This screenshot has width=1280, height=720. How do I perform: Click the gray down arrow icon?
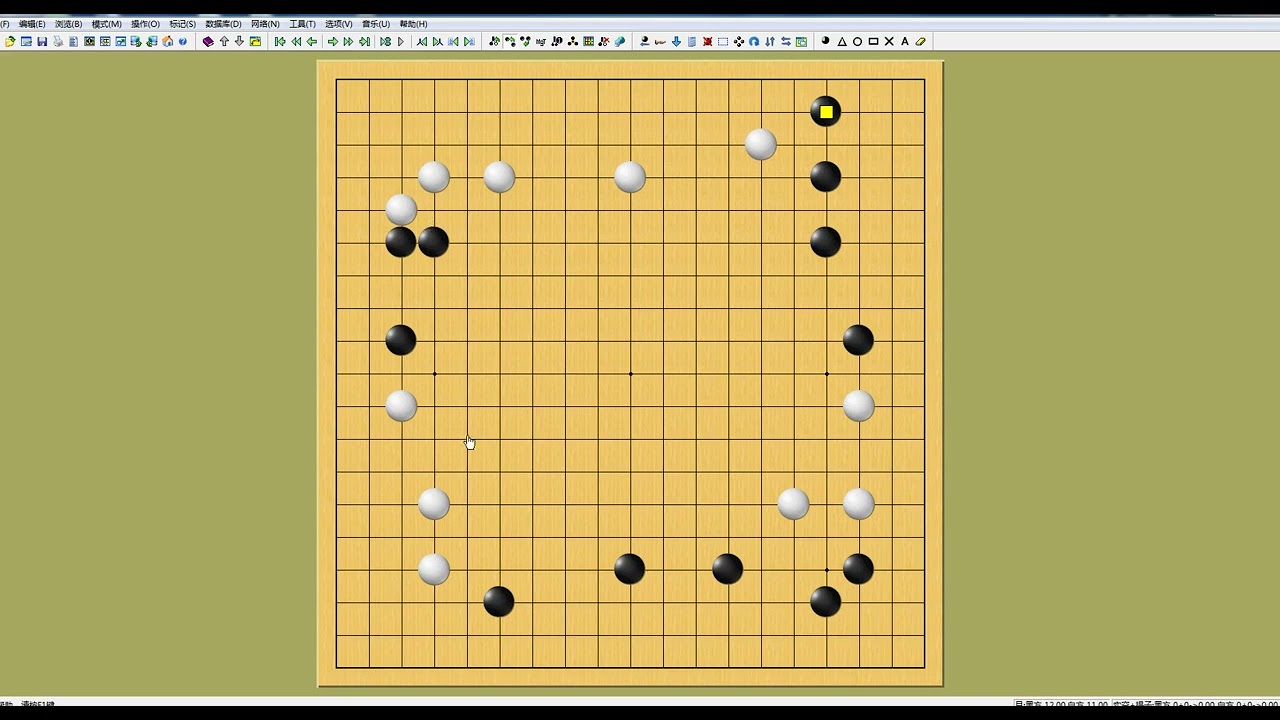tap(239, 42)
